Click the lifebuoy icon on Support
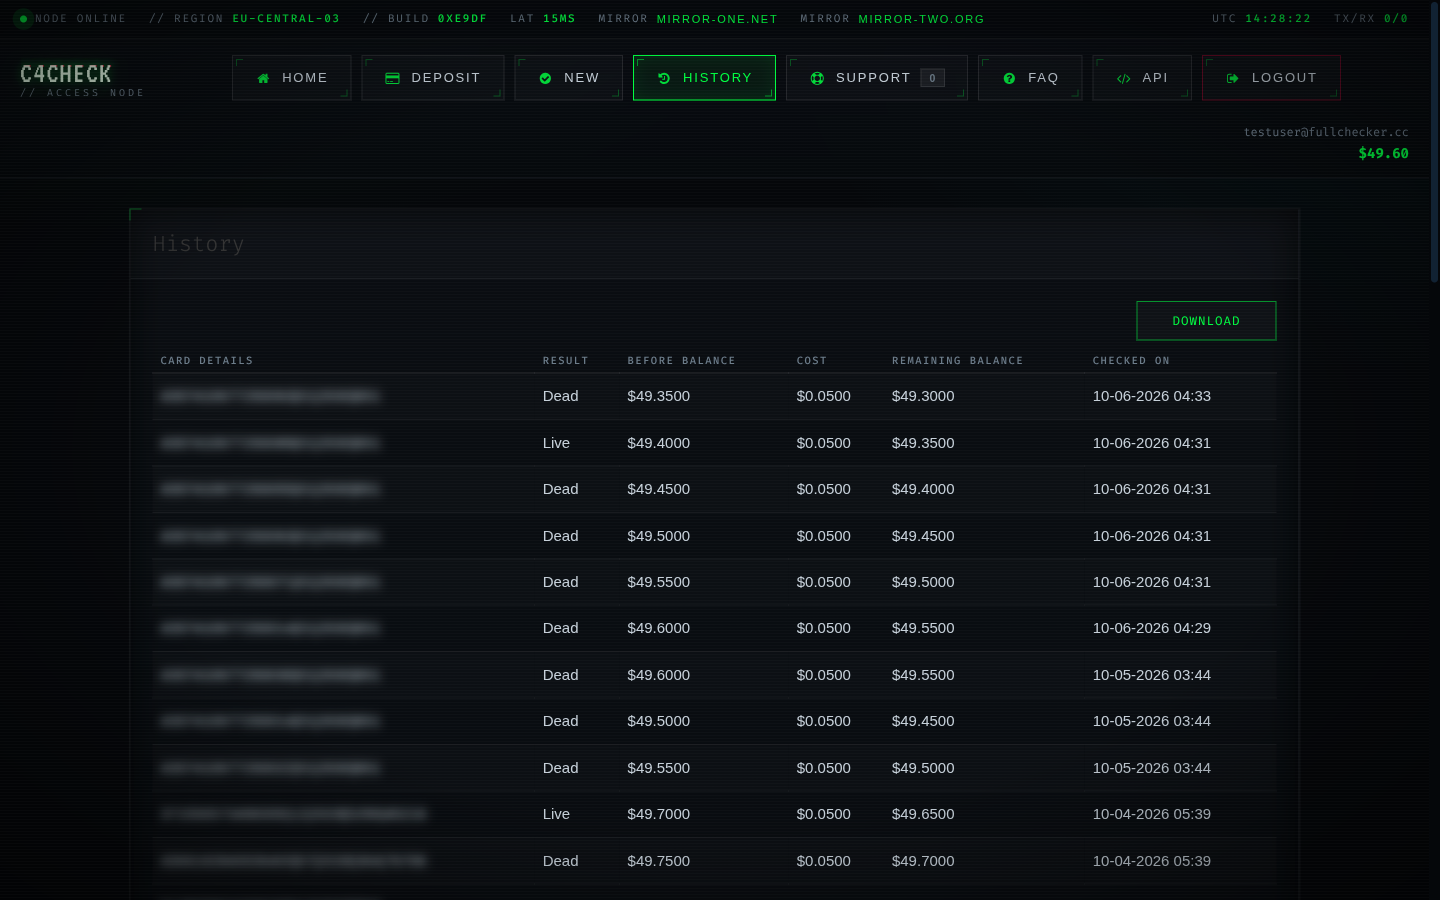 817,78
